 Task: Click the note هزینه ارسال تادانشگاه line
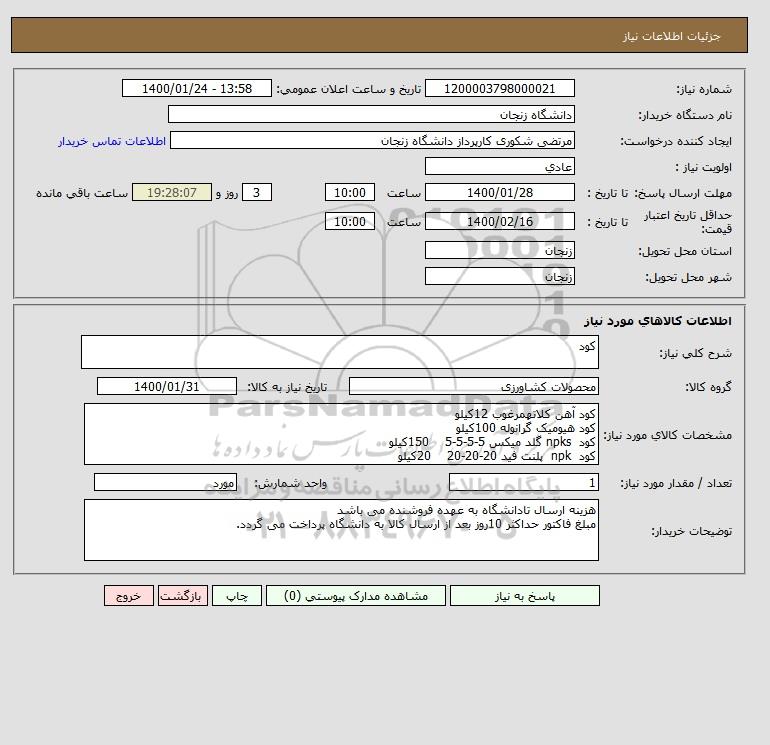coord(466,510)
